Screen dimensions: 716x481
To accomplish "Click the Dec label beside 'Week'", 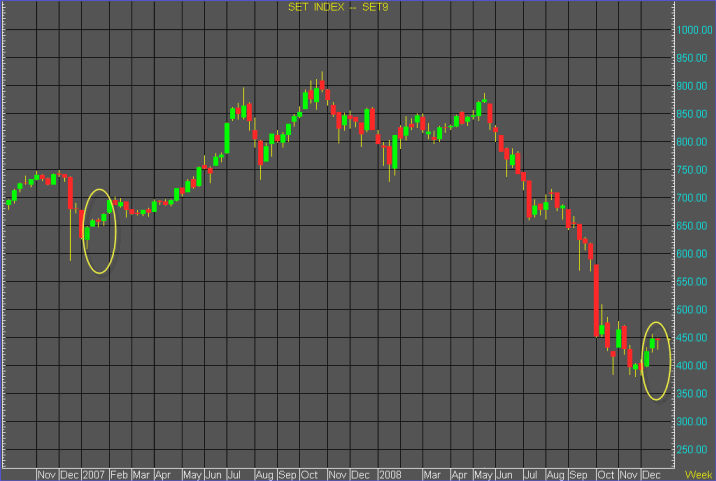I will point(651,475).
